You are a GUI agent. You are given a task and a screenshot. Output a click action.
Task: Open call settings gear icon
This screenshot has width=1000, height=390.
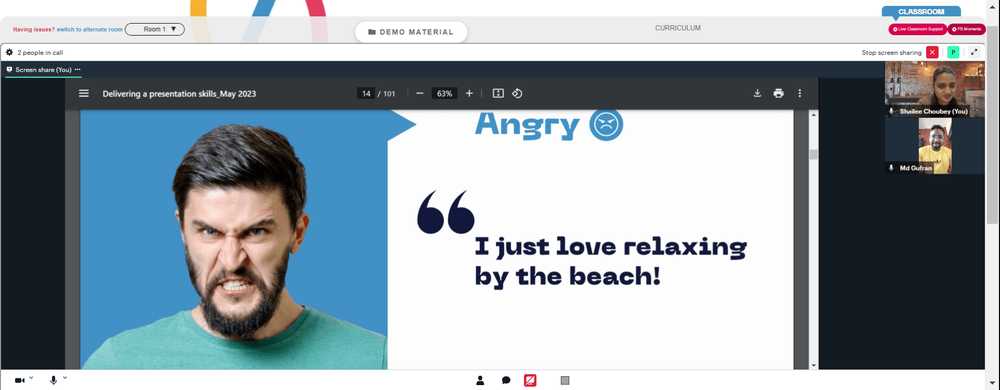(10, 52)
